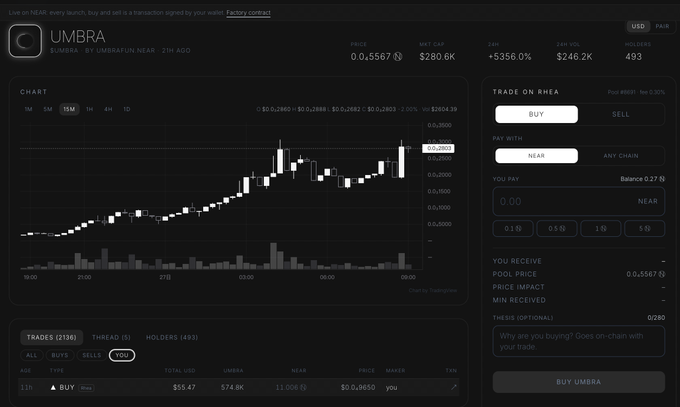Filter trades by ALL

pos(32,355)
